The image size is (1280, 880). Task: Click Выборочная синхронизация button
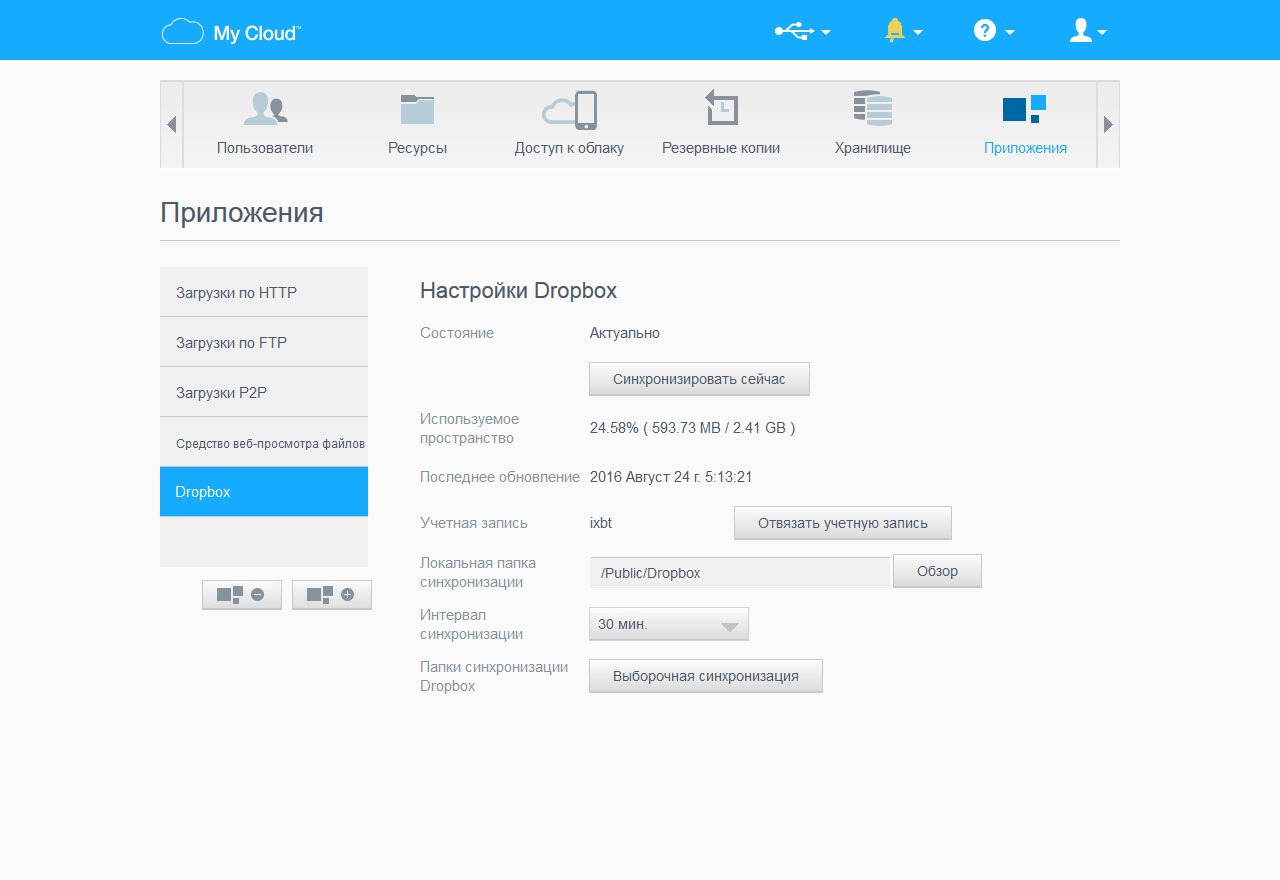[706, 676]
